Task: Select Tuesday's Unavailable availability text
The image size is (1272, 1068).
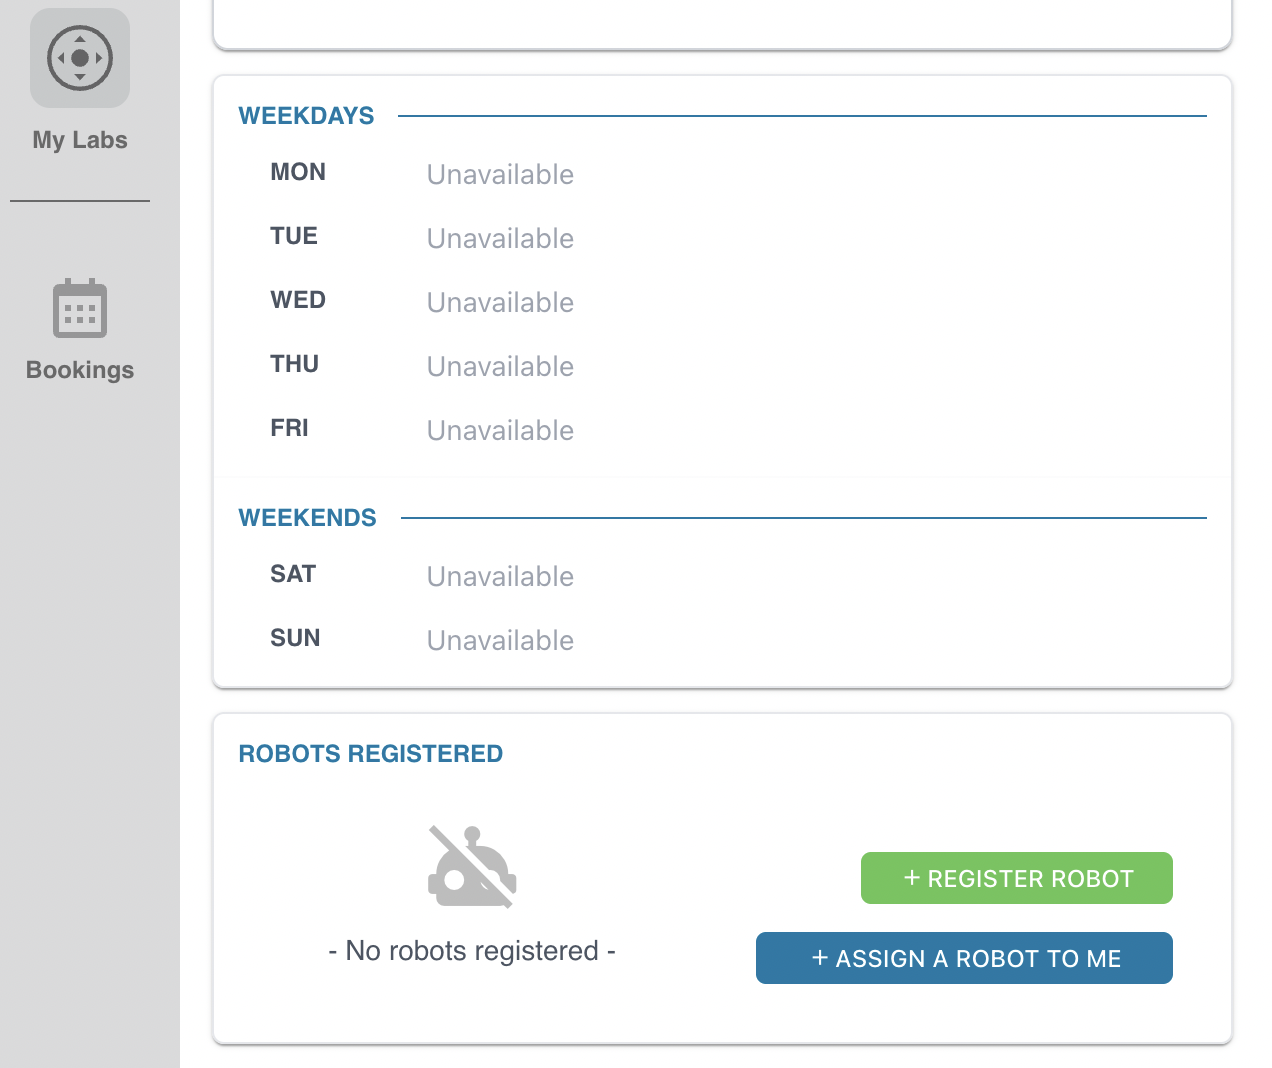Action: (500, 239)
